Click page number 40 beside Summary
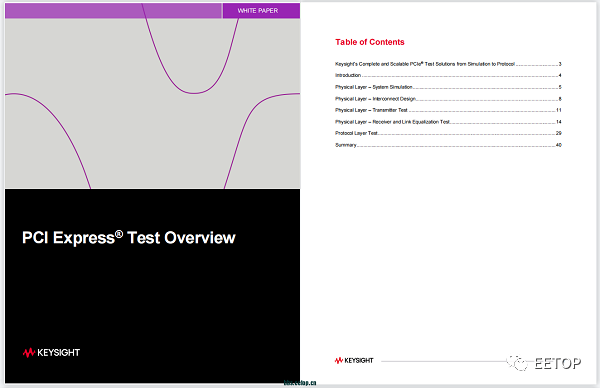The width and height of the screenshot is (600, 388). pyautogui.click(x=559, y=145)
